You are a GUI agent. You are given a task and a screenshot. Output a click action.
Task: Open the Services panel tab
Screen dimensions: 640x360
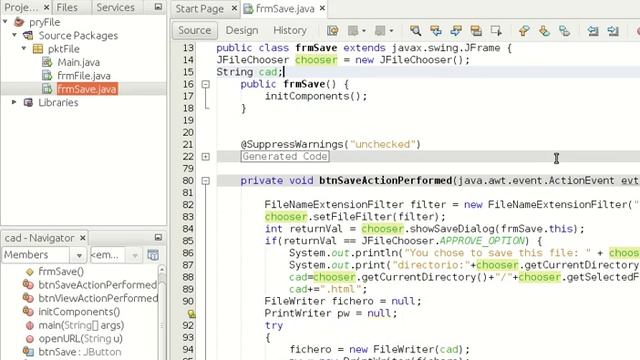tap(115, 7)
